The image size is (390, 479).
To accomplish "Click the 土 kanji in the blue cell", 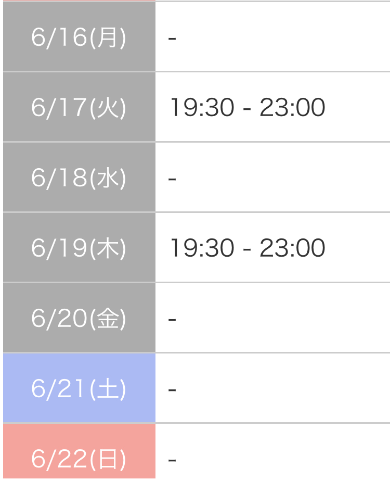I will pos(108,389).
